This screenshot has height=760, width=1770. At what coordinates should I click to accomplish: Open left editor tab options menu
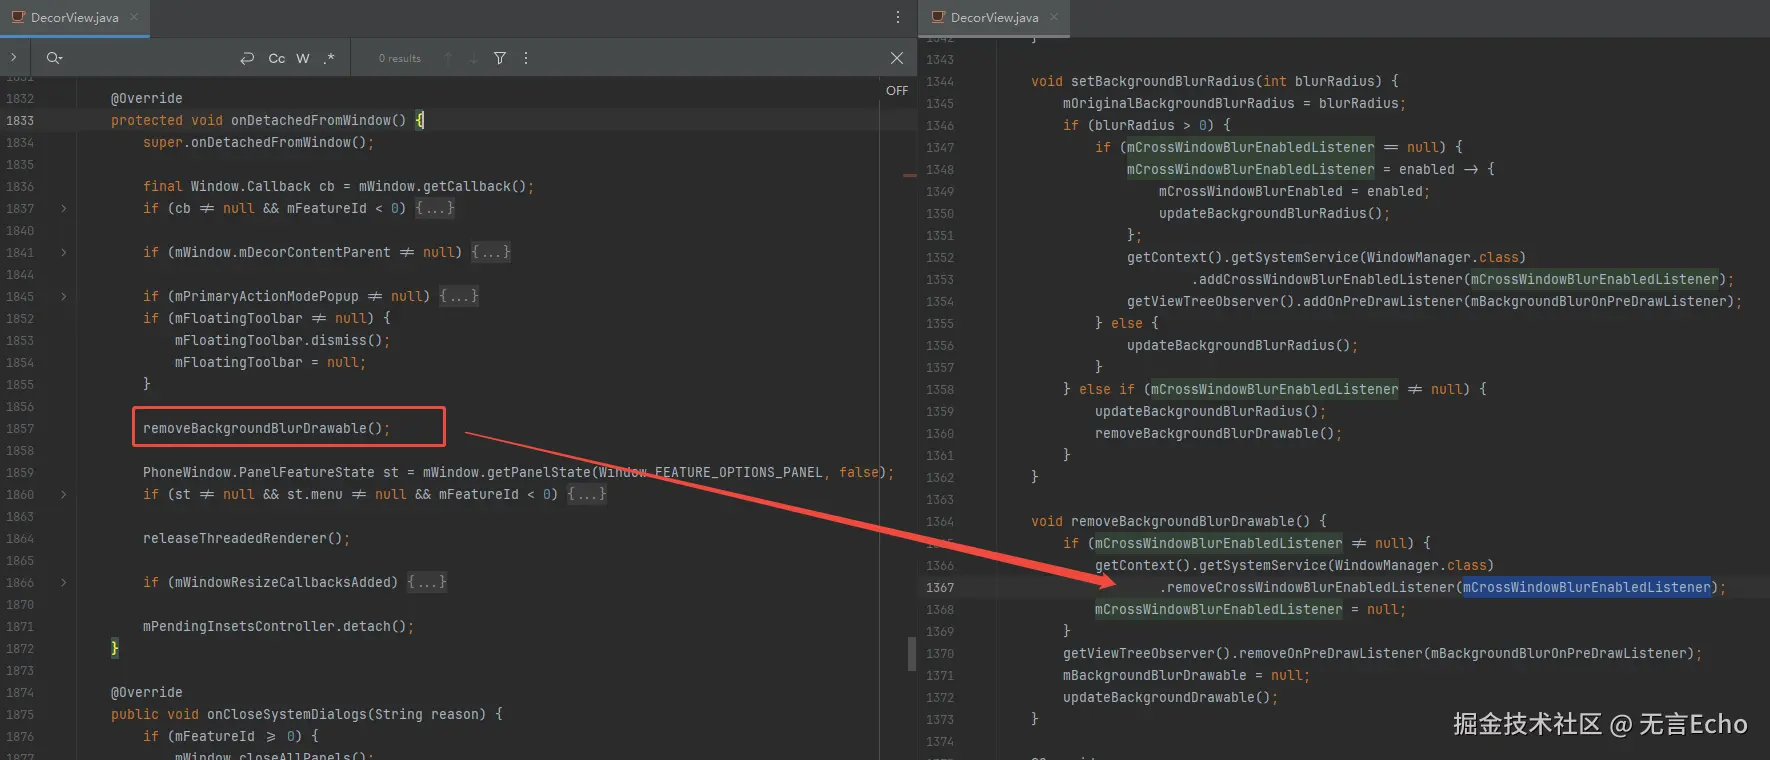[897, 17]
